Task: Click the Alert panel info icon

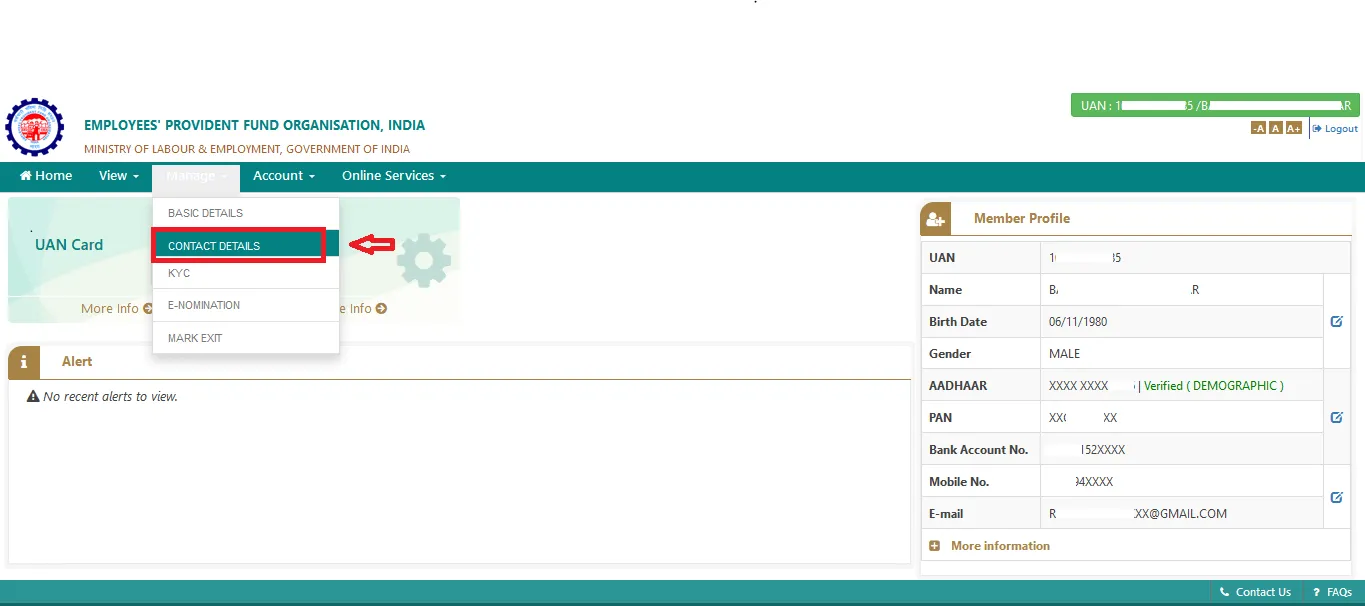Action: [x=23, y=362]
